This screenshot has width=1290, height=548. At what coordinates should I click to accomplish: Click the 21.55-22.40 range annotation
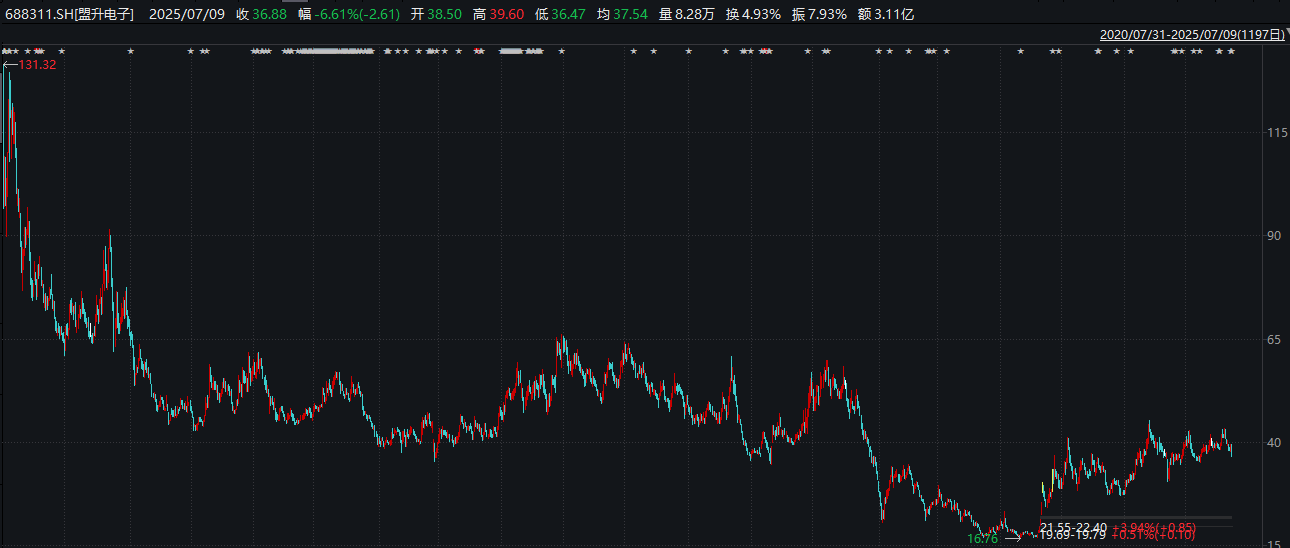click(x=1073, y=527)
